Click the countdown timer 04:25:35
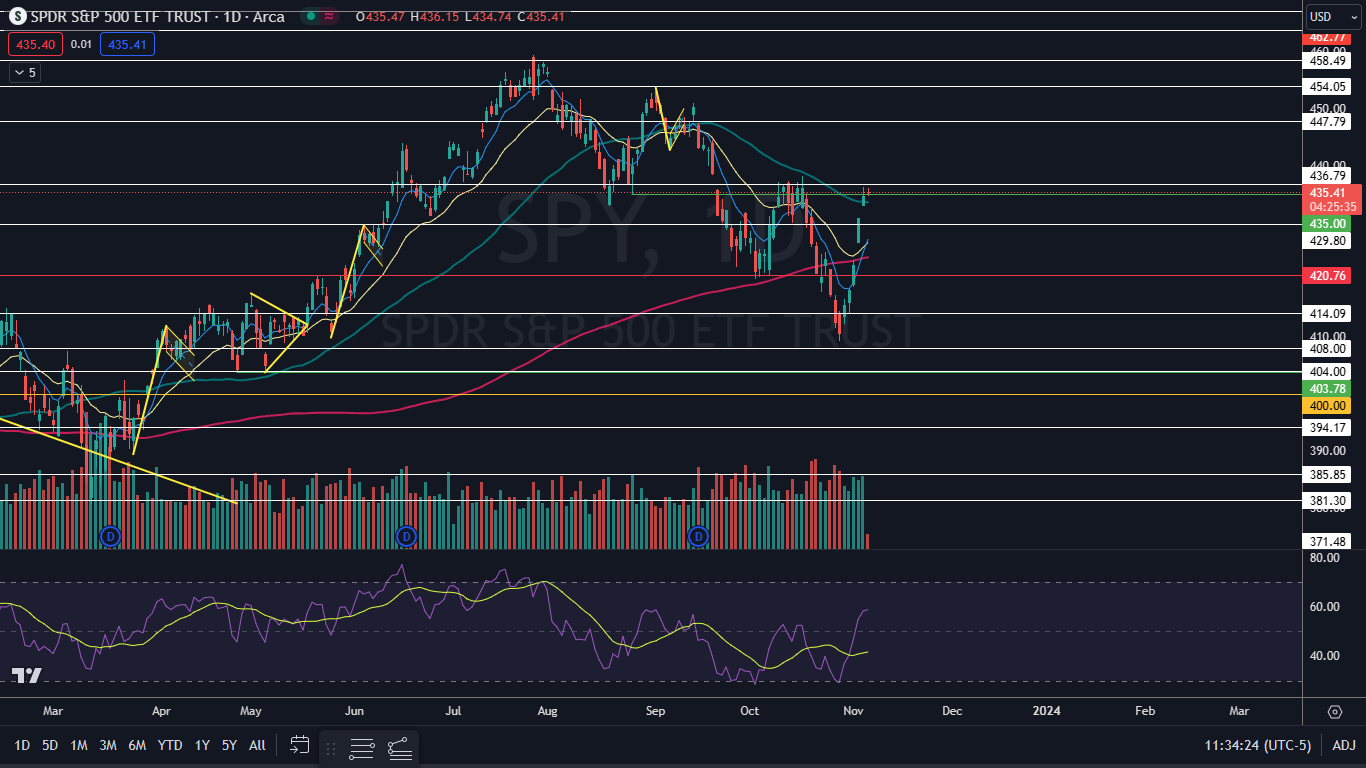The height and width of the screenshot is (768, 1366). [1332, 206]
